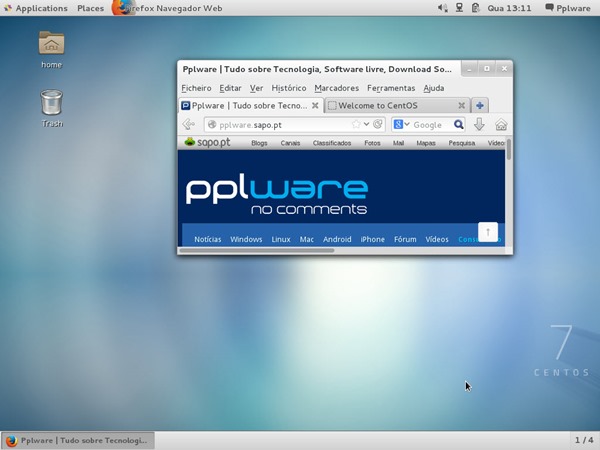Image resolution: width=600 pixels, height=450 pixels.
Task: Open the Histórico menu
Action: pyautogui.click(x=289, y=88)
